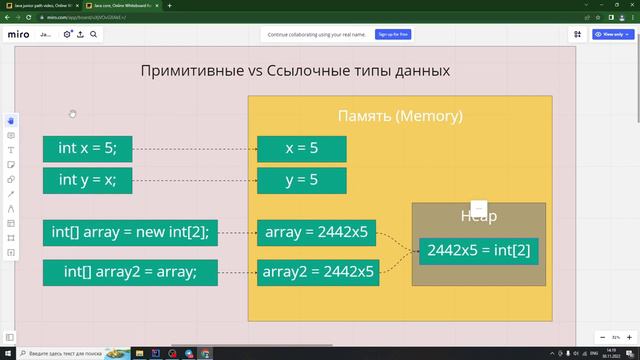Click the 'Примитивные vs Ссылочные типы данных' title
Image resolution: width=640 pixels, height=360 pixels.
[x=295, y=71]
